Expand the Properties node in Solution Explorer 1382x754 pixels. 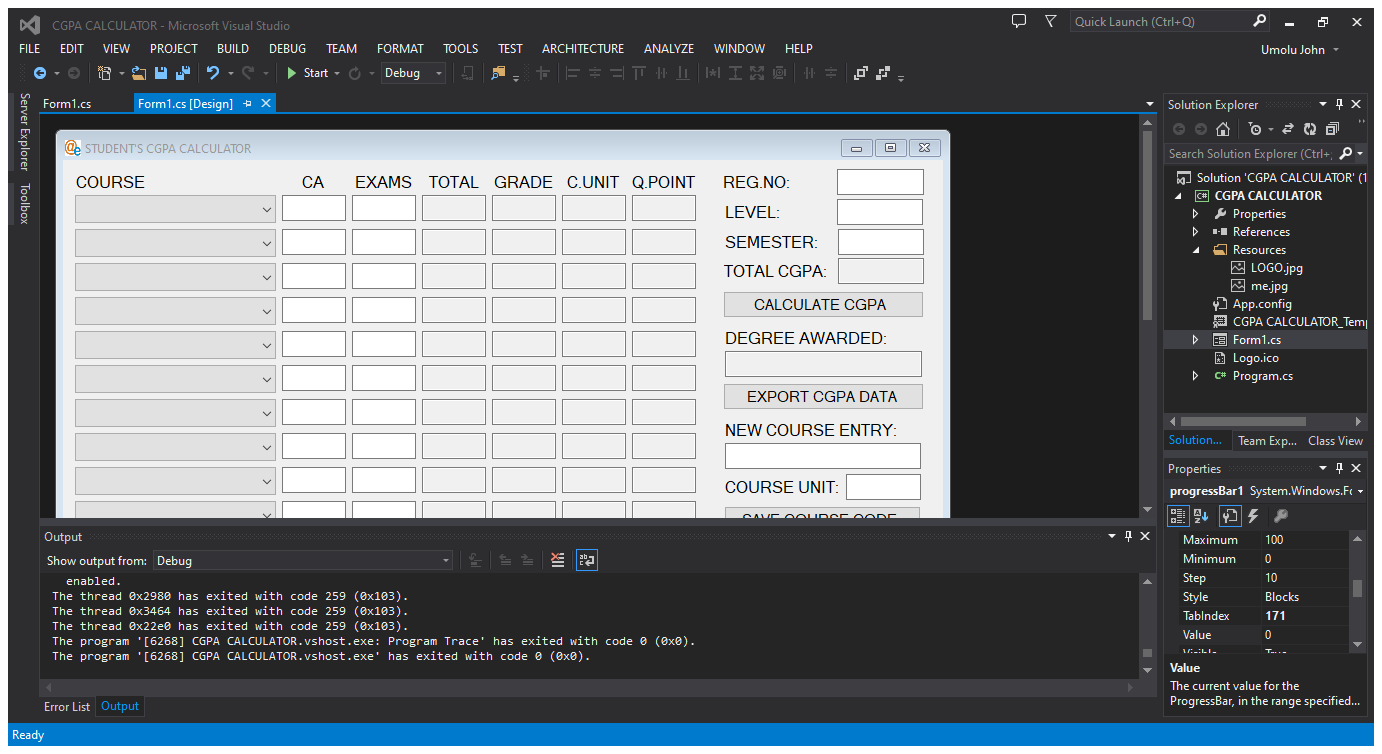[1195, 214]
